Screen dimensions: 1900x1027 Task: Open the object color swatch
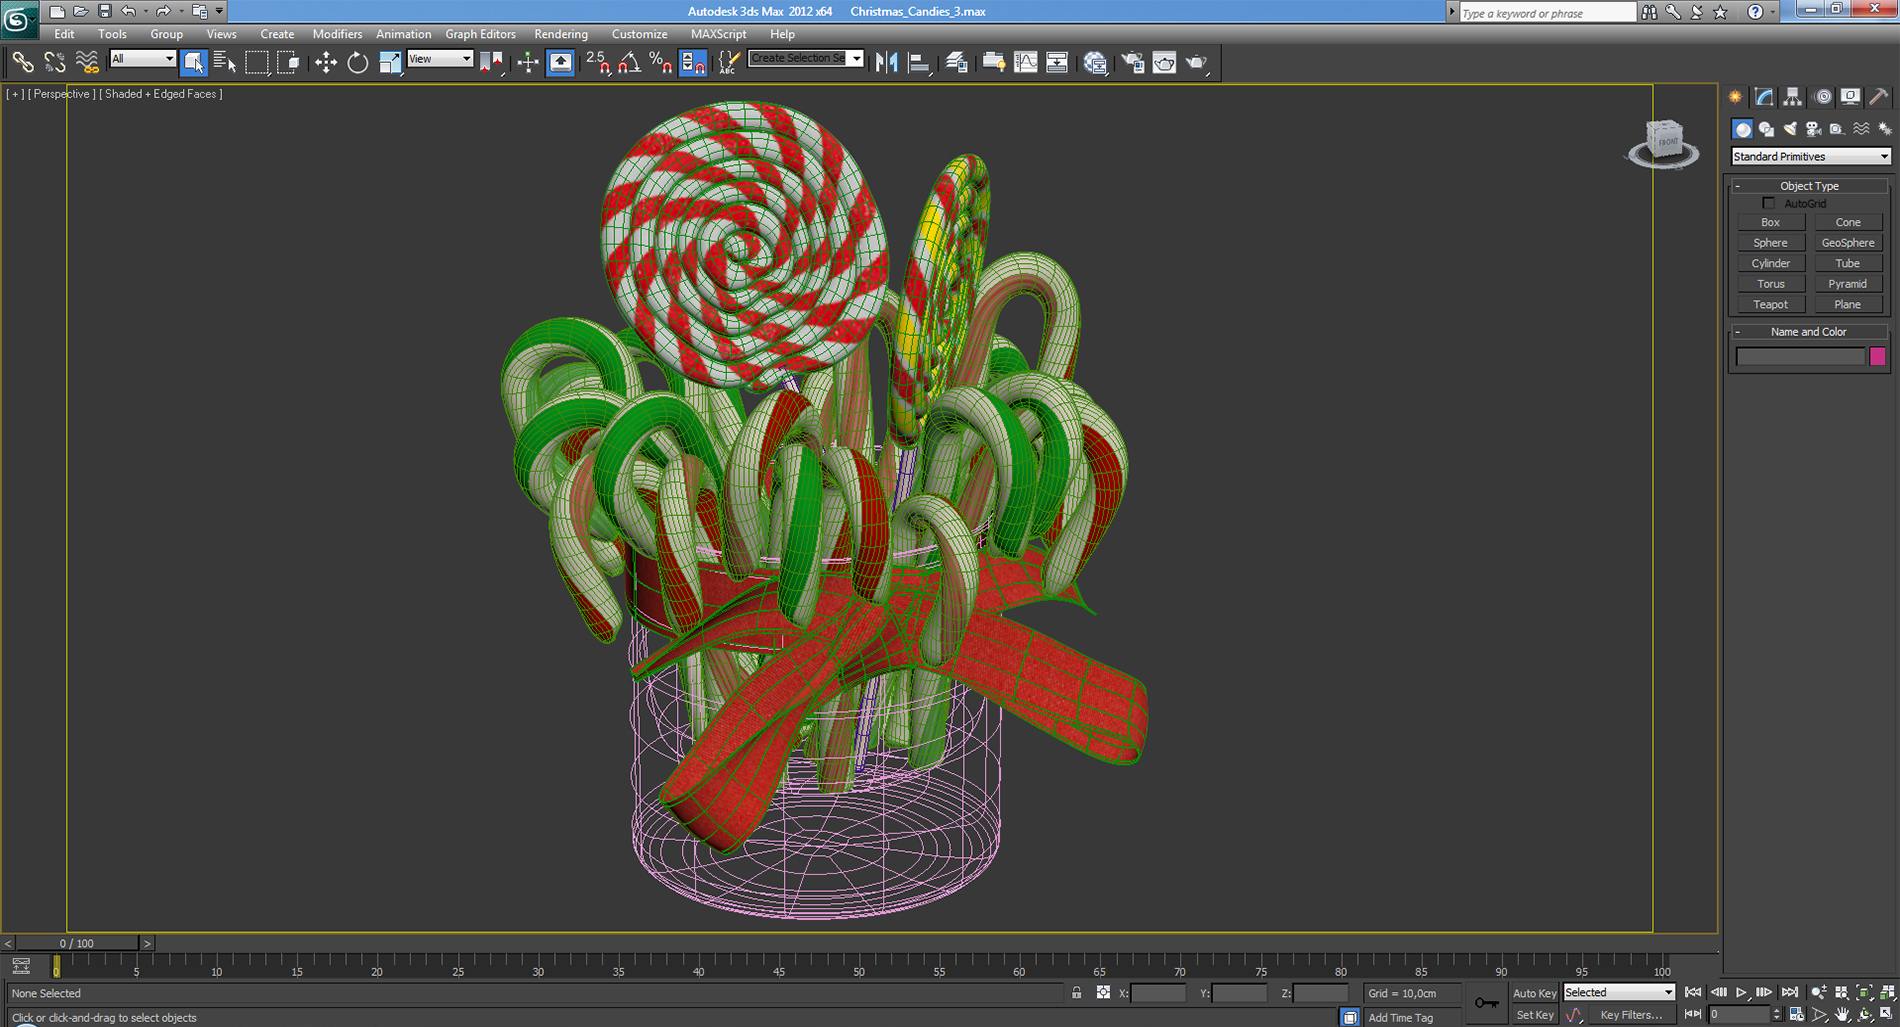[x=1878, y=357]
